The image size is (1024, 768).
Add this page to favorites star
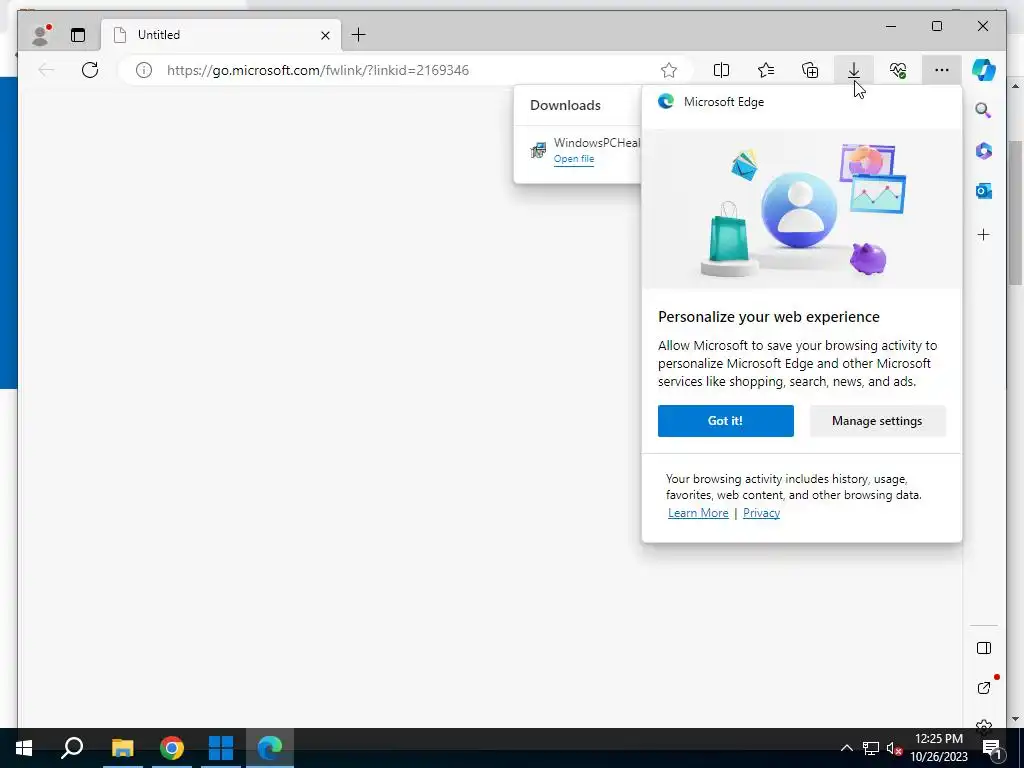(x=669, y=70)
